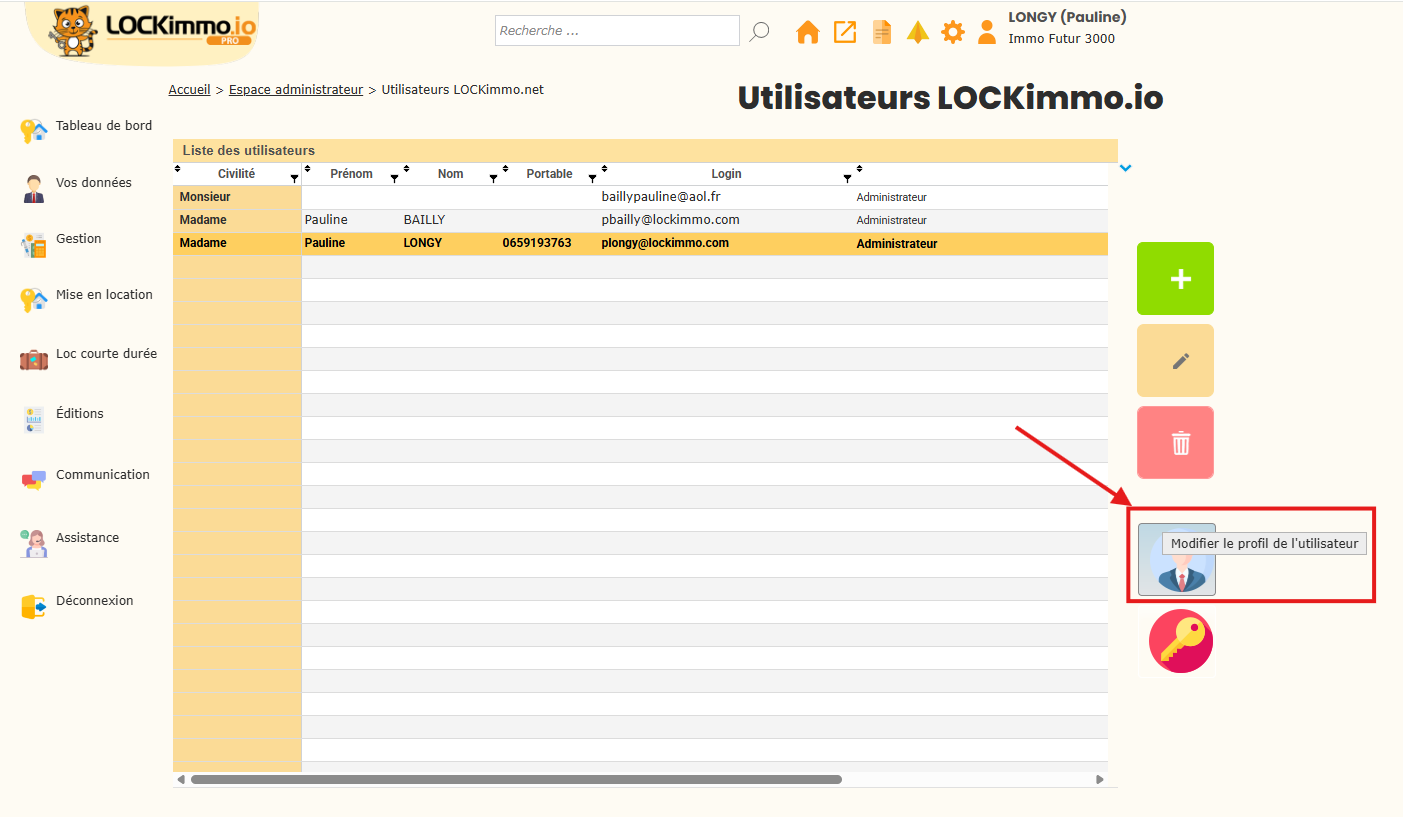Delete the user with the red trash button
The height and width of the screenshot is (817, 1403).
(1175, 443)
